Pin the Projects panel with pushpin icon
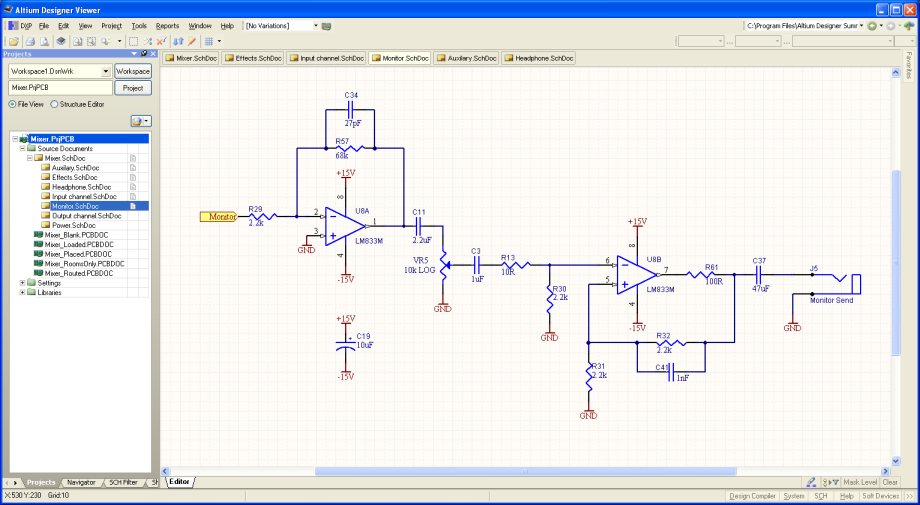Screen dimensions: 920x505 point(144,54)
